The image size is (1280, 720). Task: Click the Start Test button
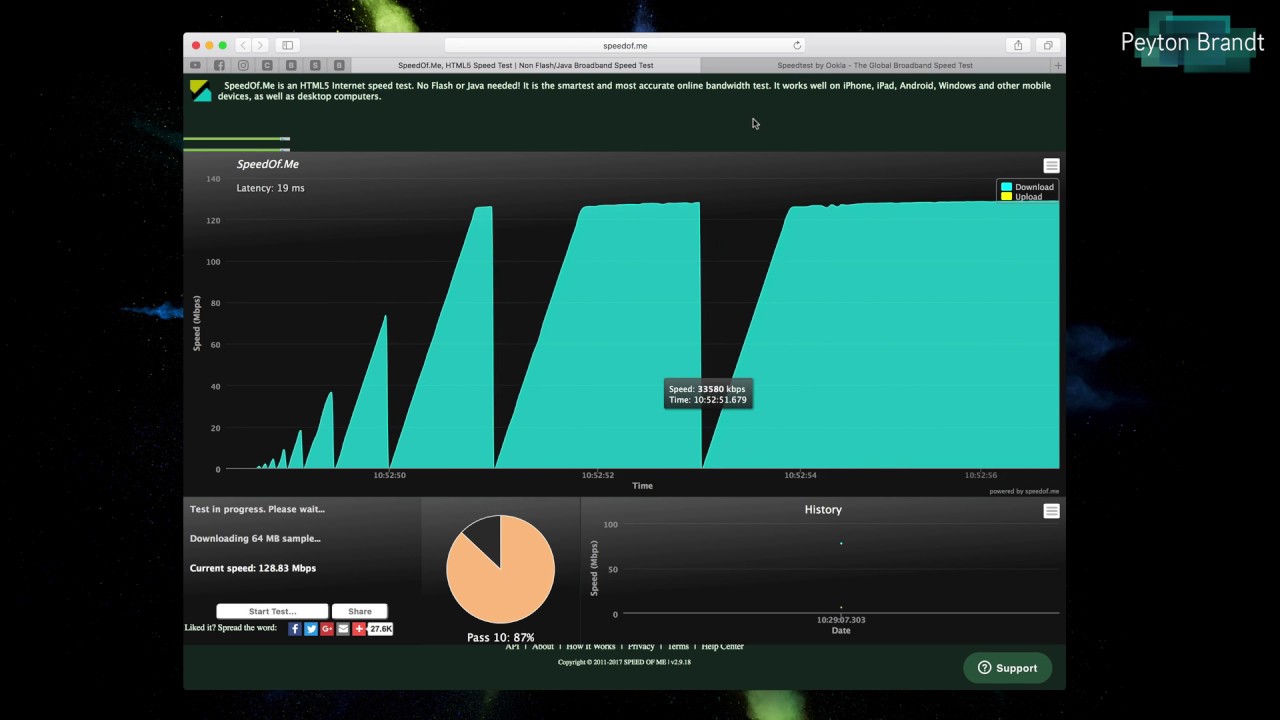(272, 611)
